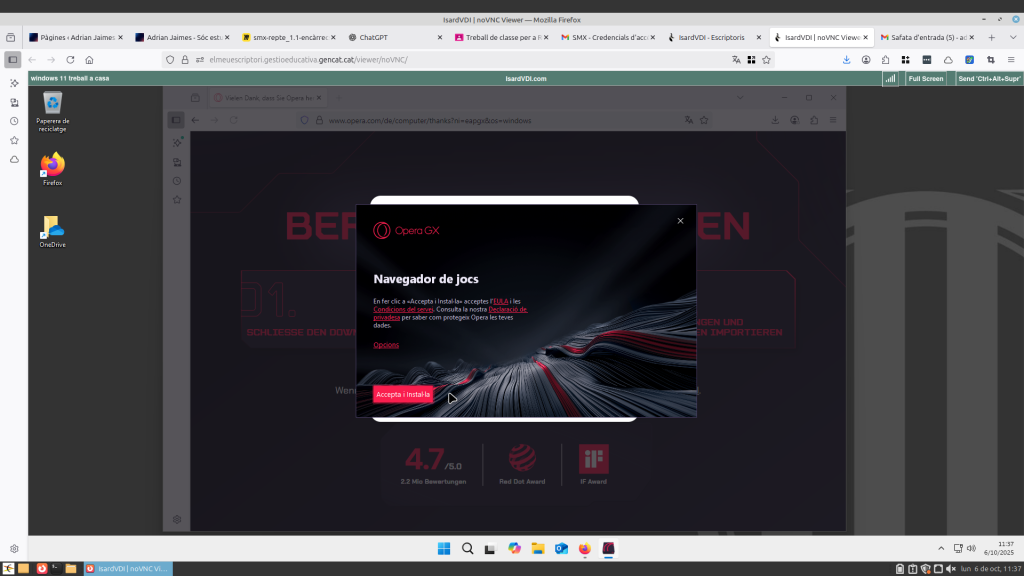The height and width of the screenshot is (576, 1024).
Task: Click the Accepta i instal·la button
Action: tap(403, 395)
